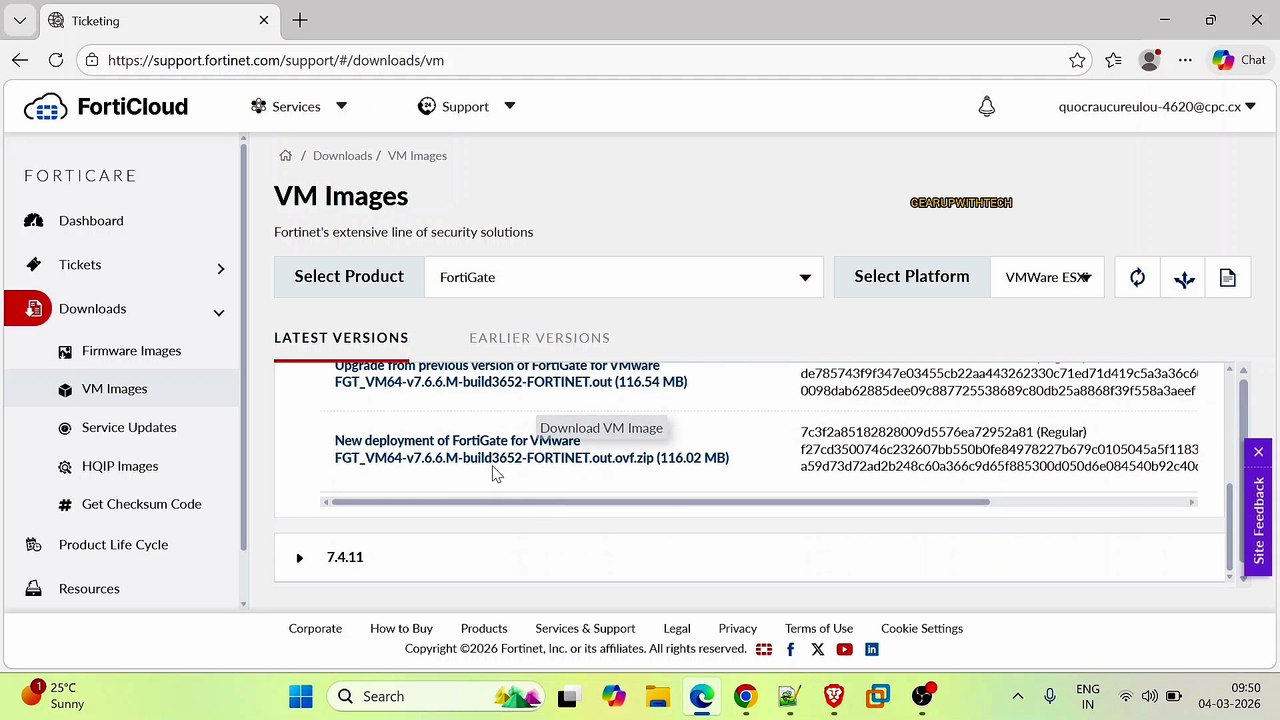
Task: Expand the Tickets sidebar submenu
Action: 221,268
